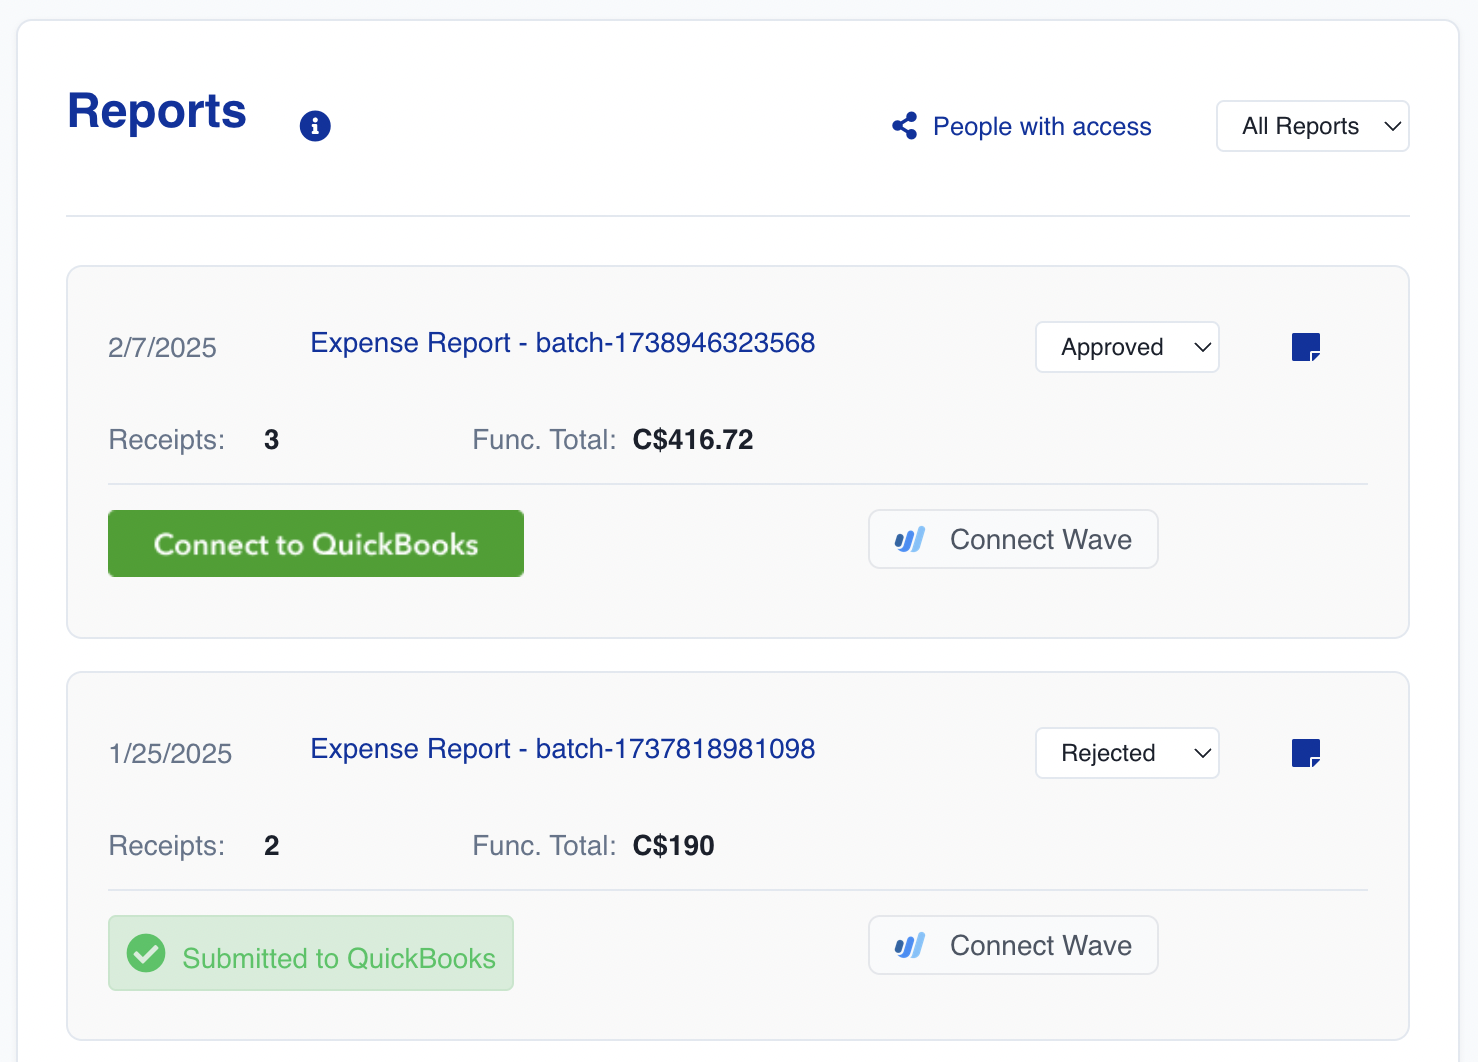
Task: Click the Reports page heading
Action: point(157,111)
